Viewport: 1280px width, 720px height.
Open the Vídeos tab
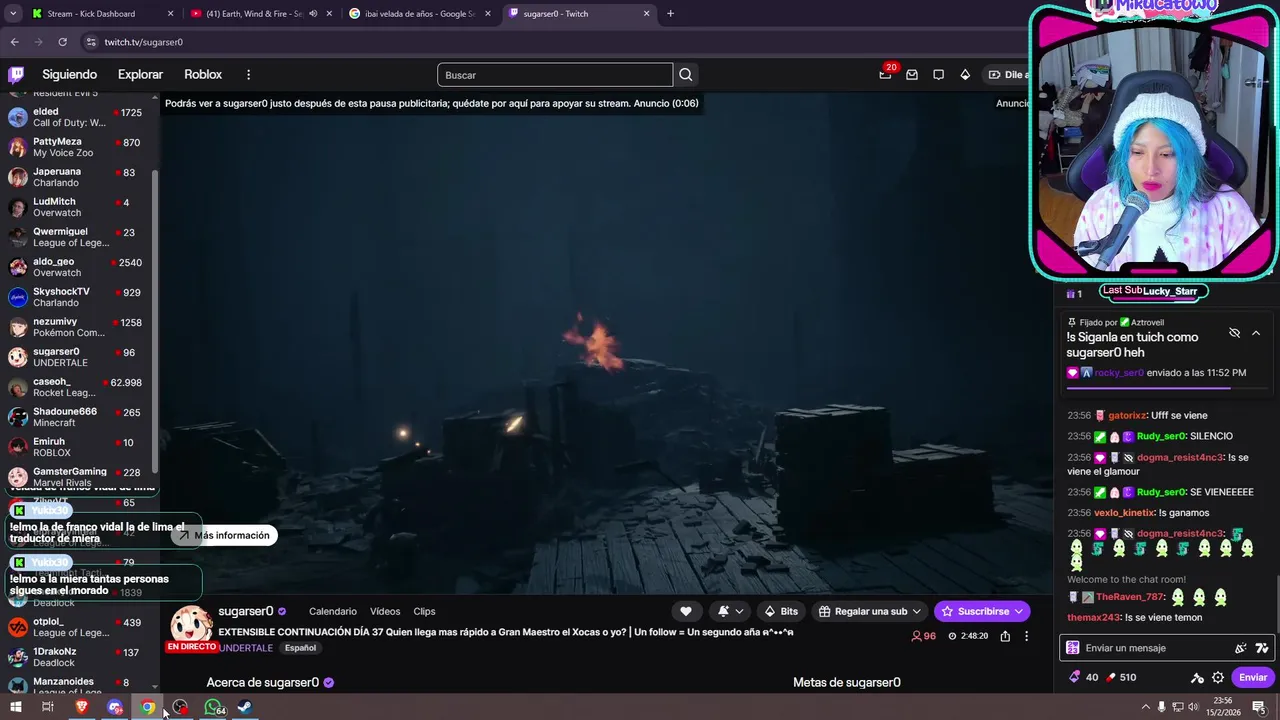tap(385, 611)
